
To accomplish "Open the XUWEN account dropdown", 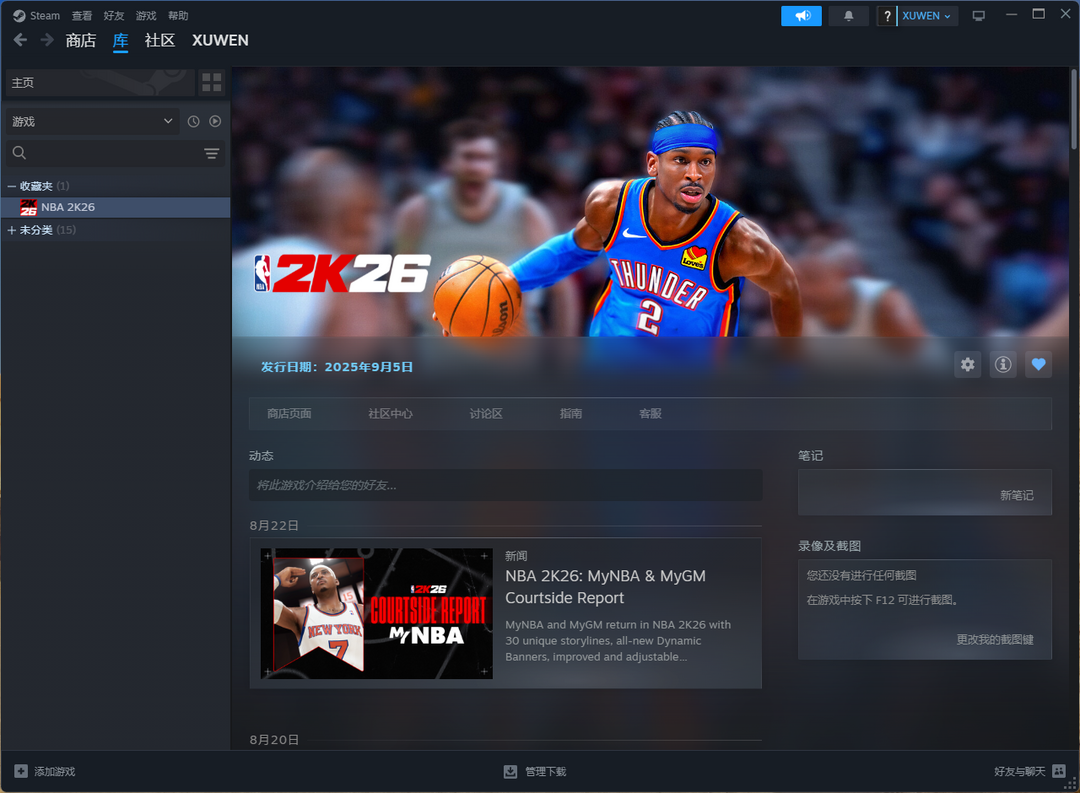I will [x=927, y=16].
